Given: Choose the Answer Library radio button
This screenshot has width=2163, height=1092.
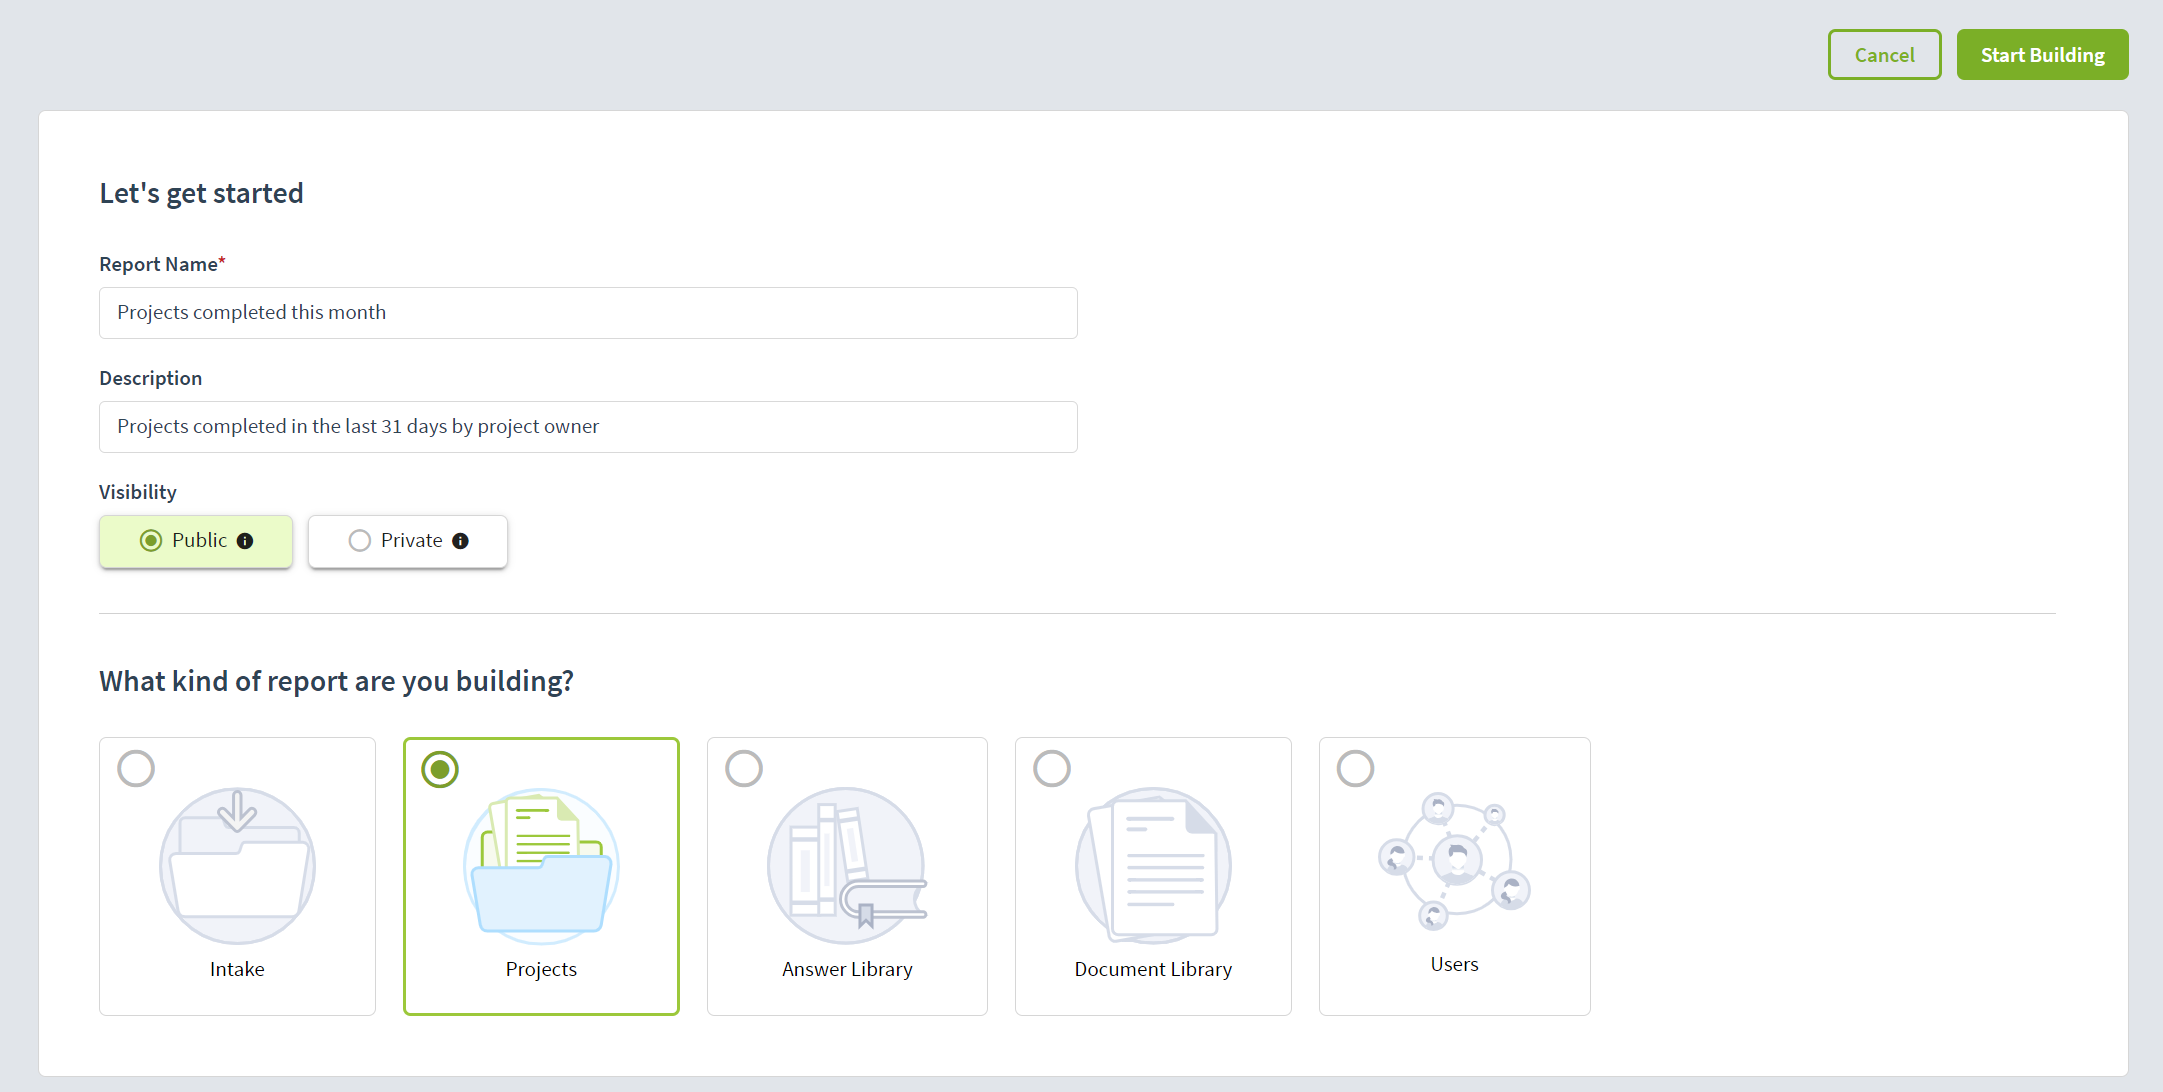Looking at the screenshot, I should 744,769.
